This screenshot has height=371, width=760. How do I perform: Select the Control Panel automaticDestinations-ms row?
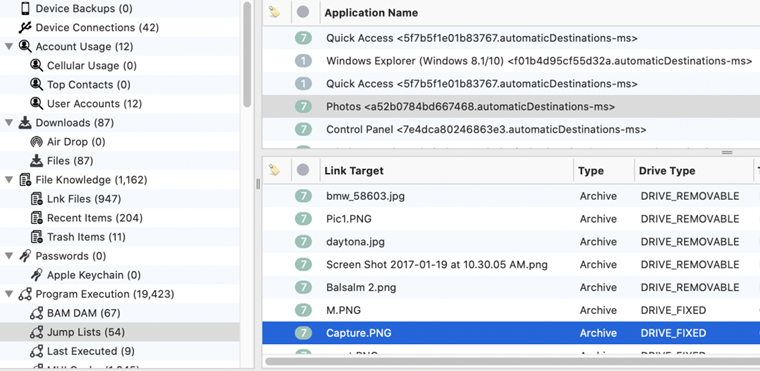coord(511,129)
